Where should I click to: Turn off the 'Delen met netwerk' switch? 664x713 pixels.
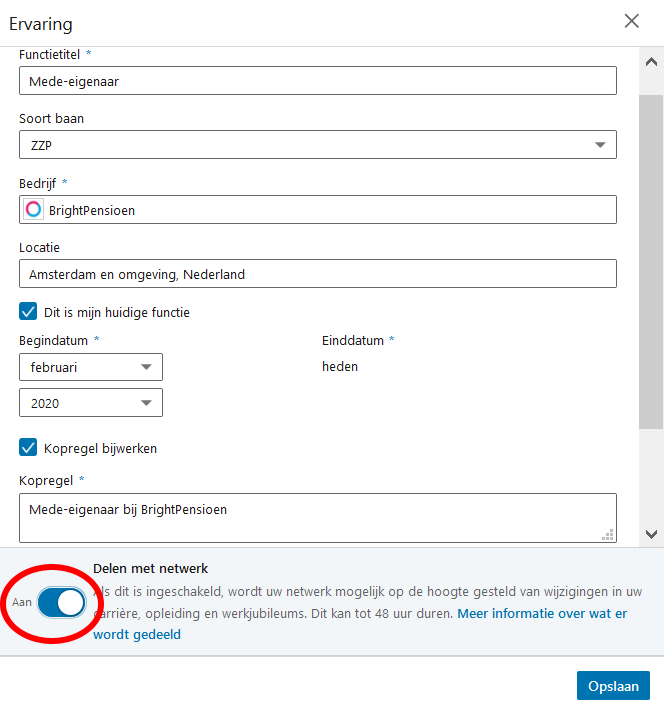tap(62, 603)
